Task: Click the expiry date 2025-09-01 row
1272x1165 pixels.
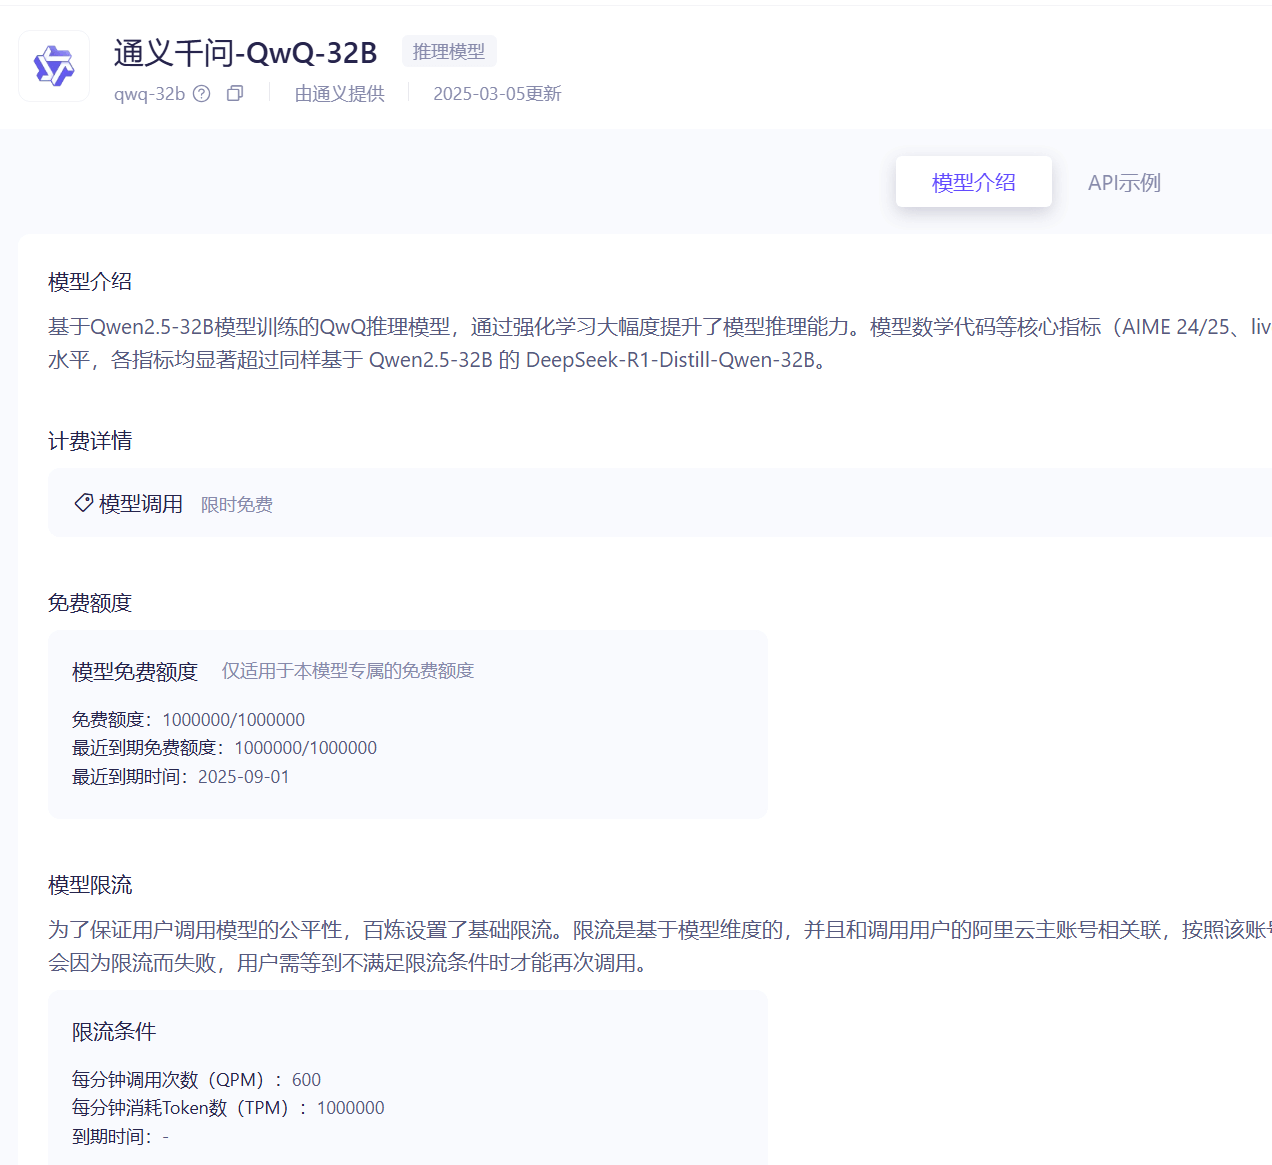Action: click(180, 777)
